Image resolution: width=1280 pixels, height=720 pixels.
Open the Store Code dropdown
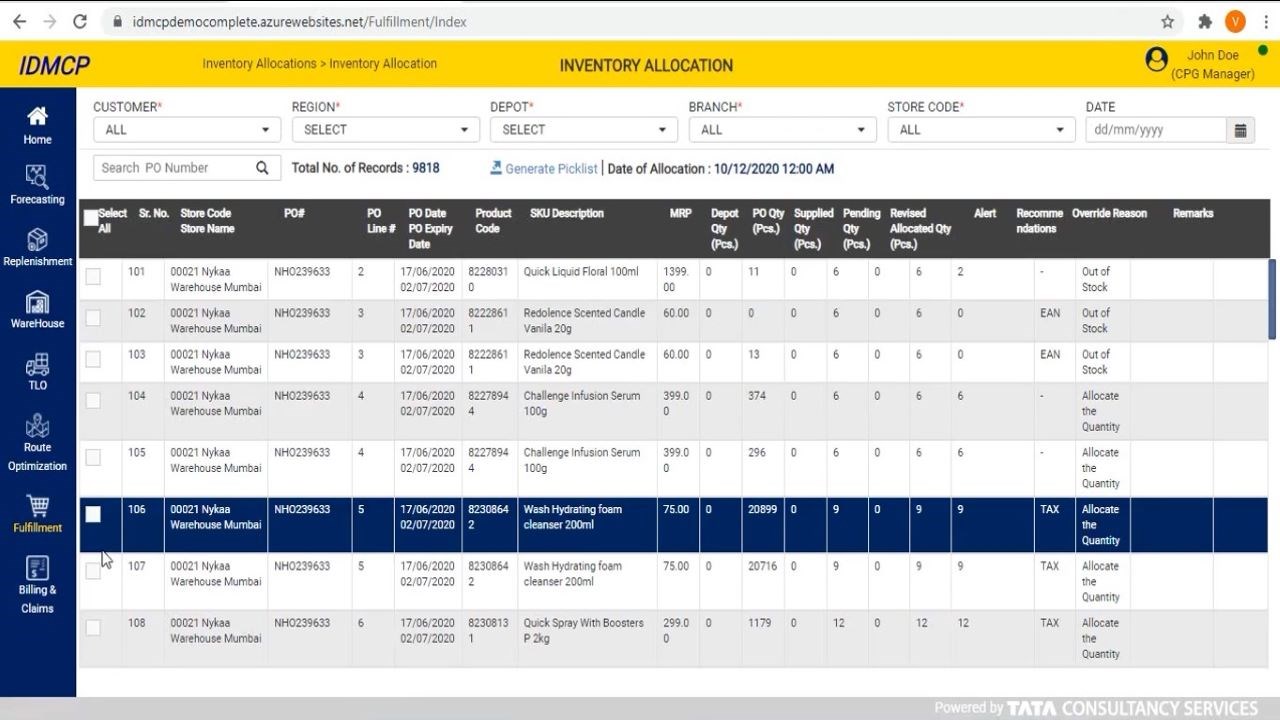click(982, 130)
